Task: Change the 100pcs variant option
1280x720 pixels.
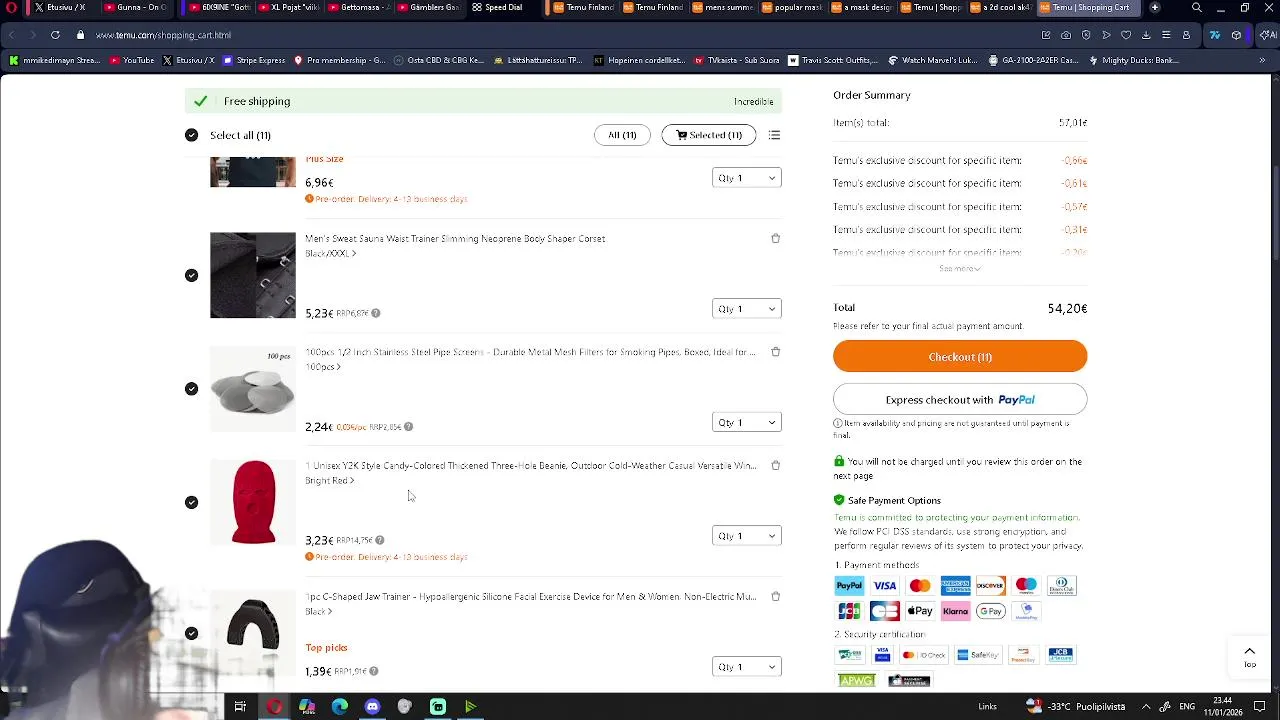Action: coord(323,367)
